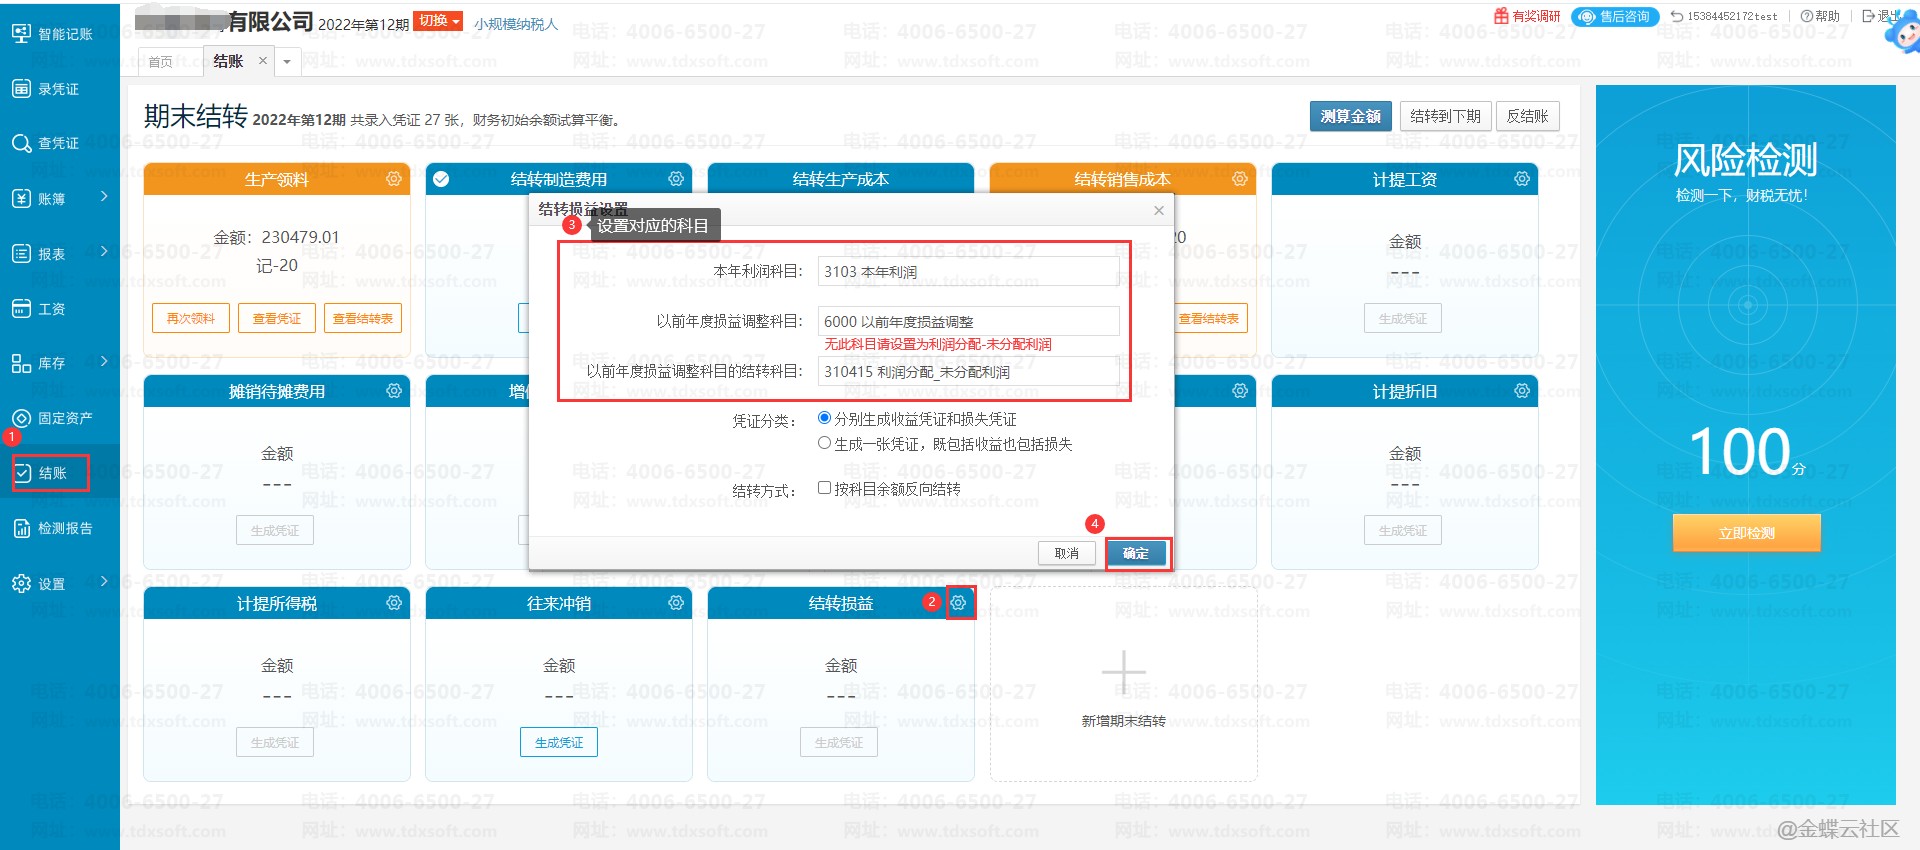Image resolution: width=1920 pixels, height=850 pixels.
Task: Select 生成一张凭证 radio option
Action: 825,443
